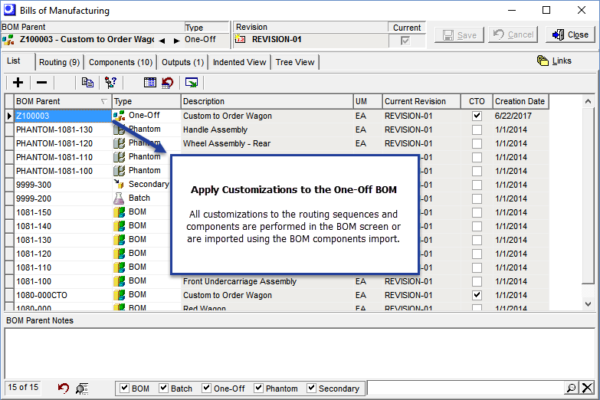Click the magnifier search icon
Image resolution: width=600 pixels, height=400 pixels.
coord(571,388)
